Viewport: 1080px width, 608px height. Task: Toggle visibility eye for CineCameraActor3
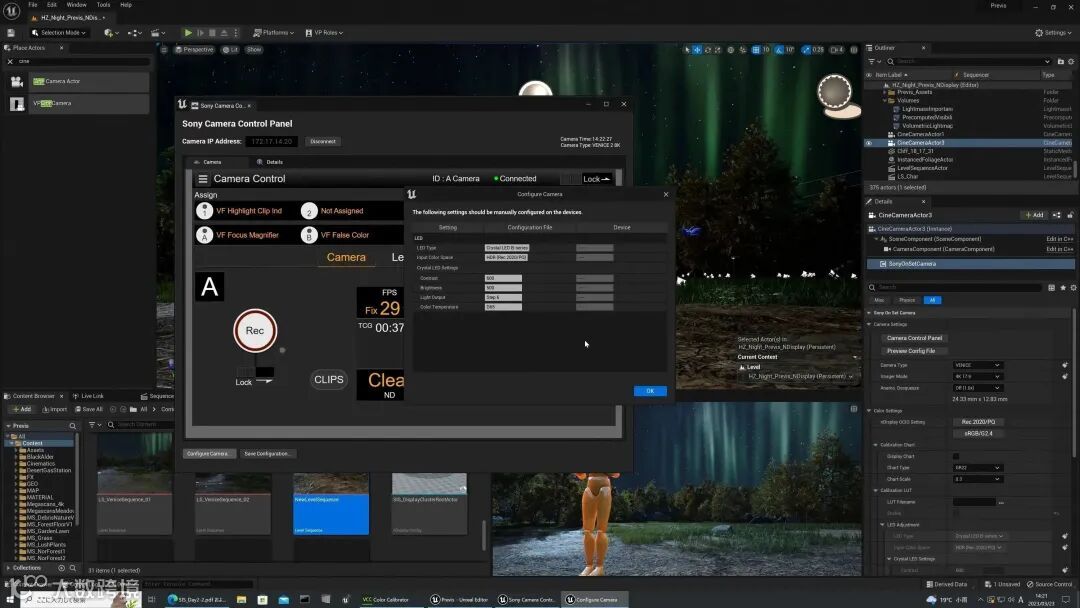pos(869,143)
